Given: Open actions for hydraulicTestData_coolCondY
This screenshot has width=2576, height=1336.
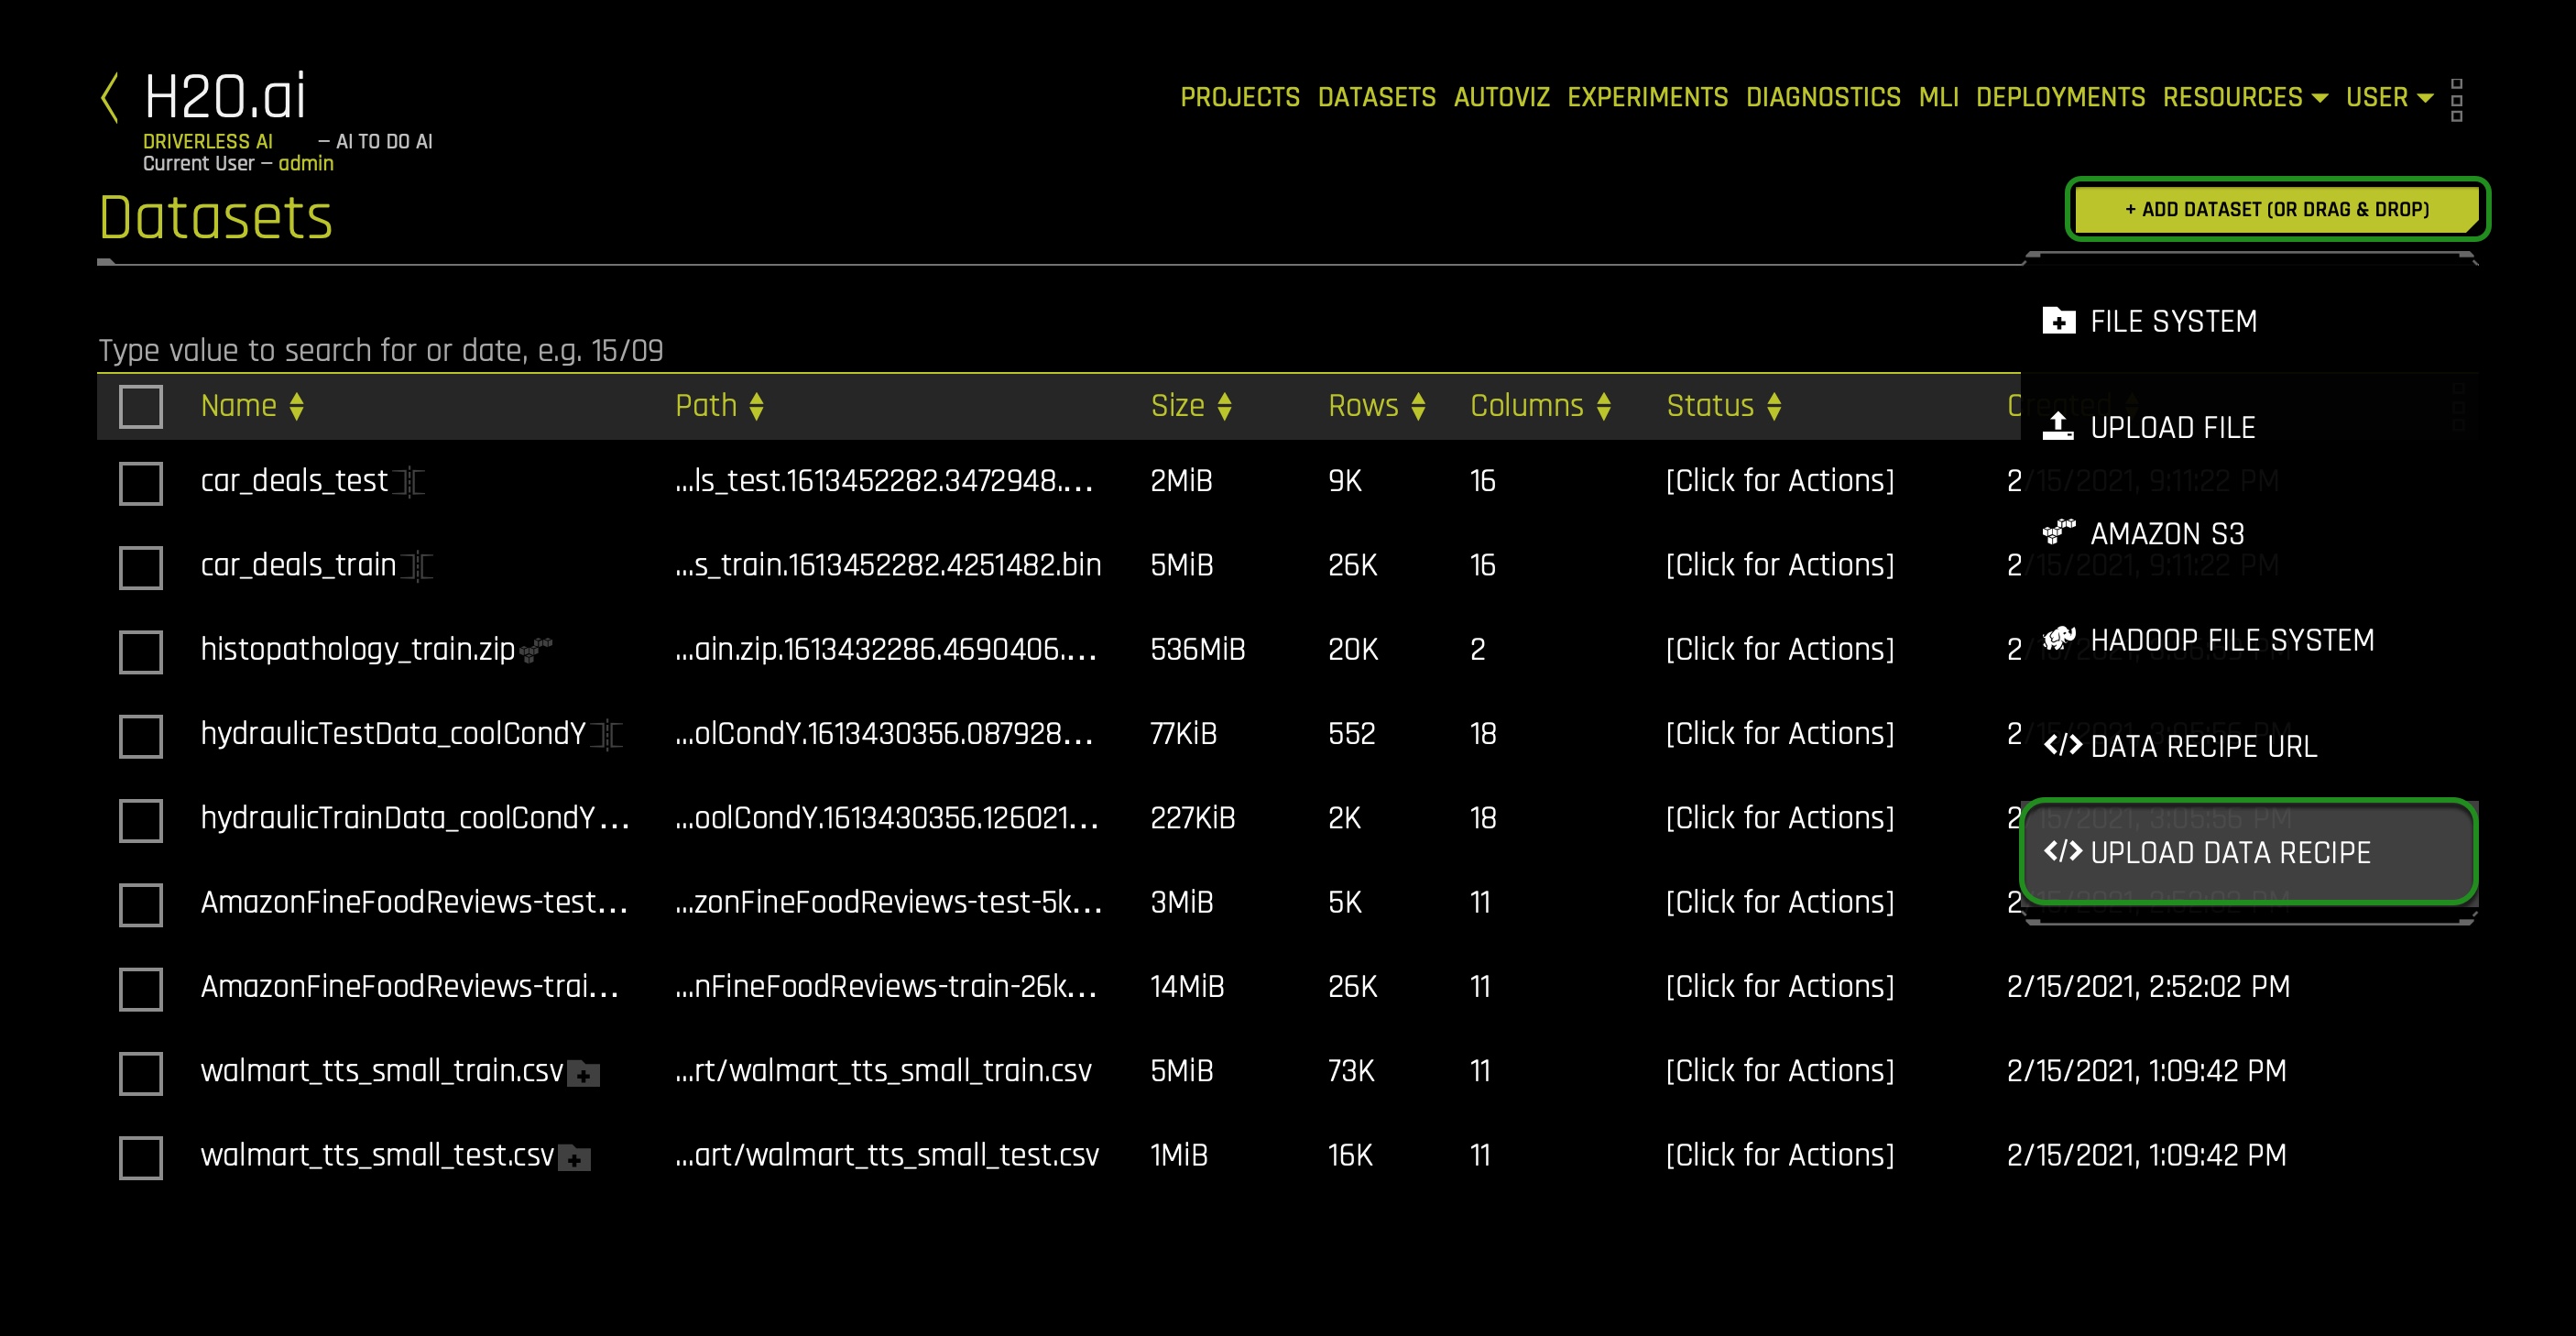Looking at the screenshot, I should [x=1780, y=734].
